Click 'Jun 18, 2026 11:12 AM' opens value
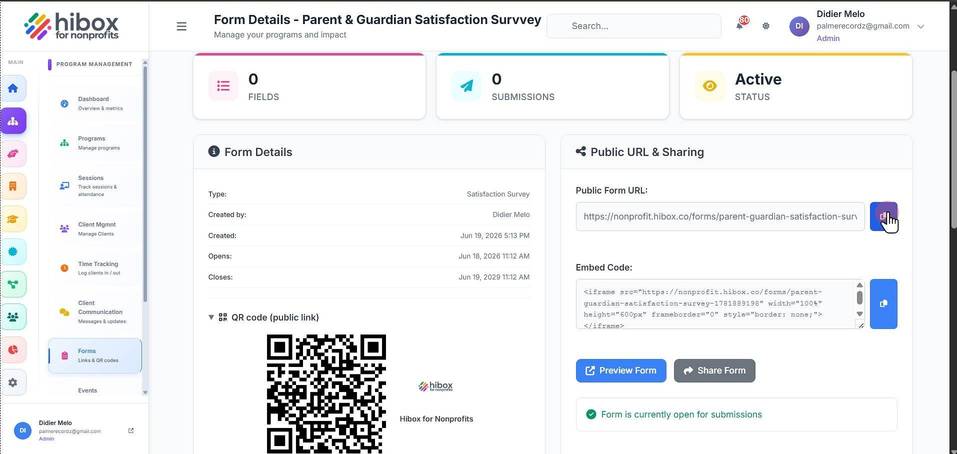This screenshot has width=957, height=454. tap(494, 256)
